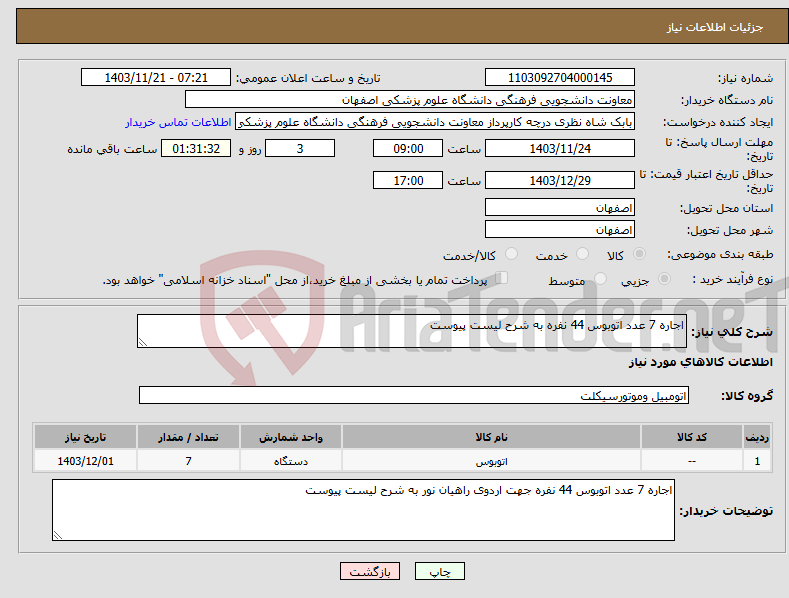Viewport: 789px width, 598px height.
Task: Click the نام دستگاه خریدار field
Action: pos(410,100)
